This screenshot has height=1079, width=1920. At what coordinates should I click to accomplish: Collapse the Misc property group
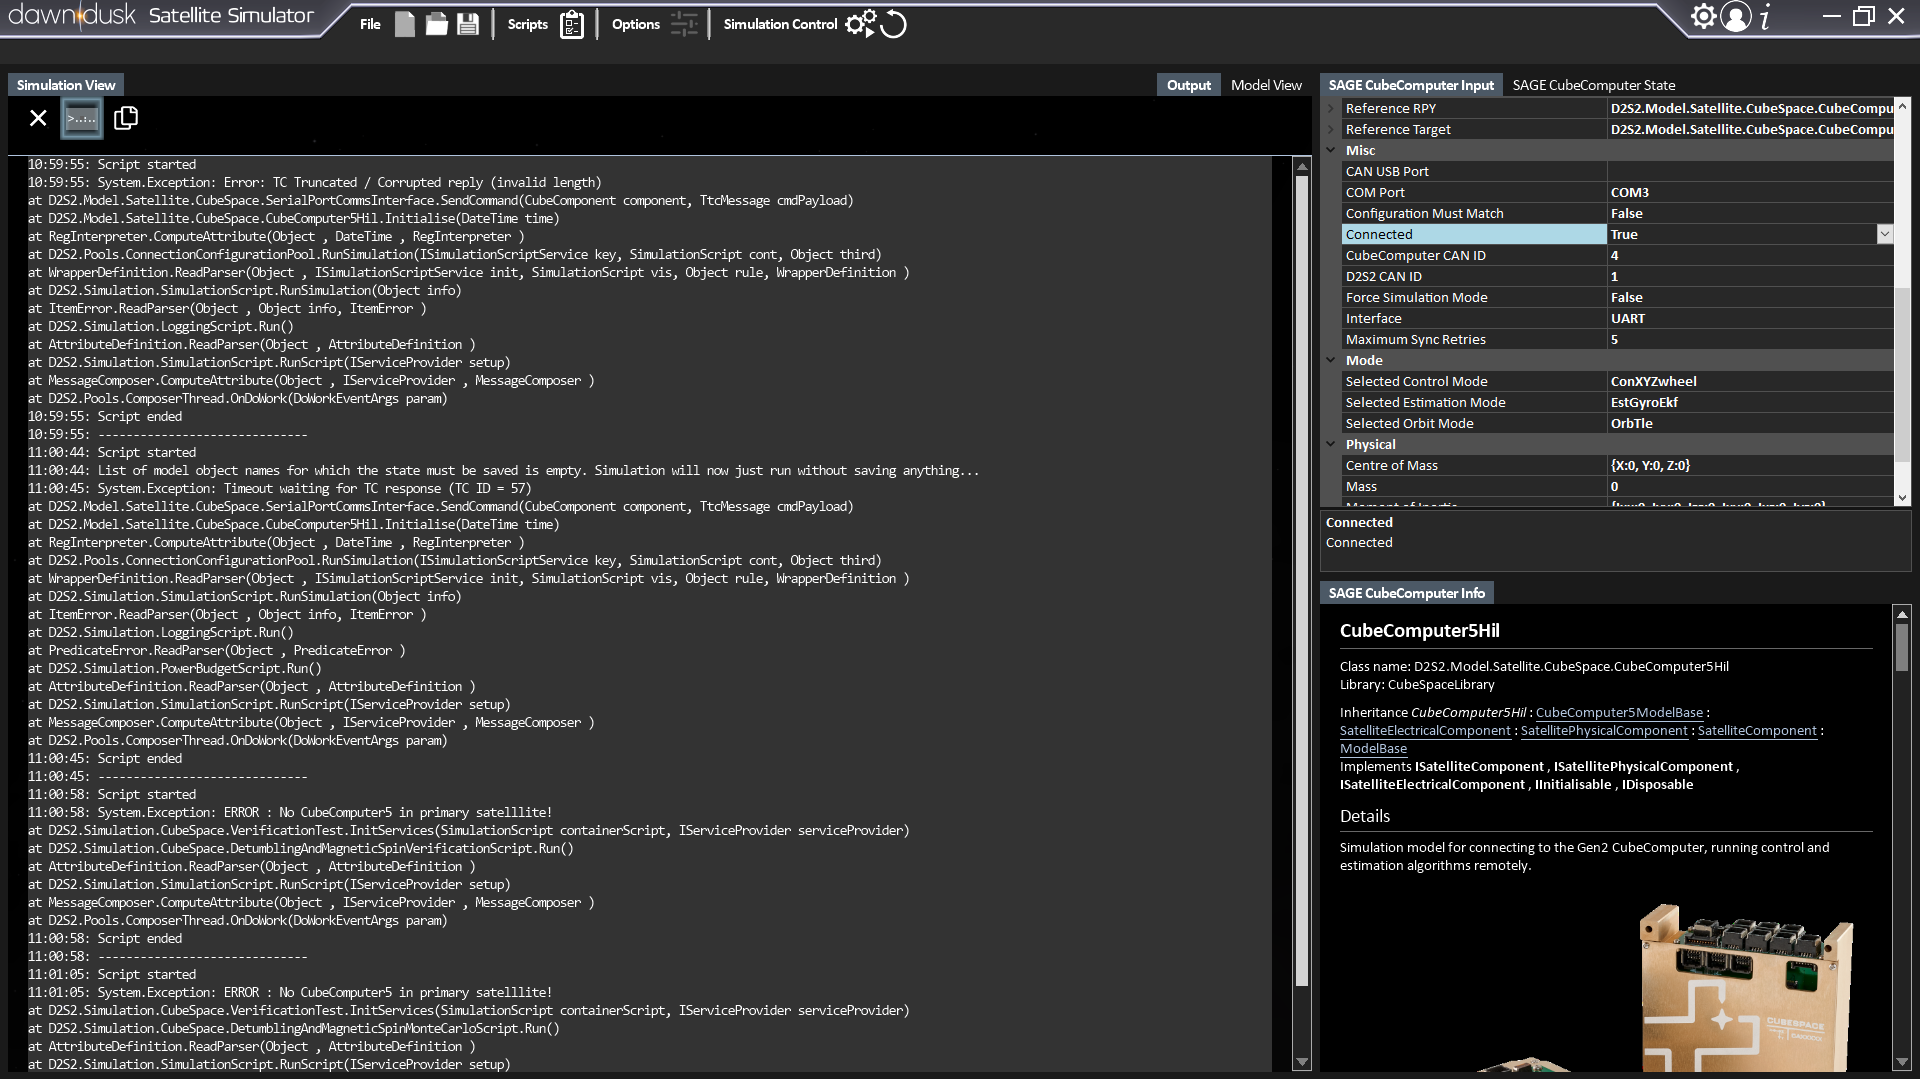click(1331, 150)
